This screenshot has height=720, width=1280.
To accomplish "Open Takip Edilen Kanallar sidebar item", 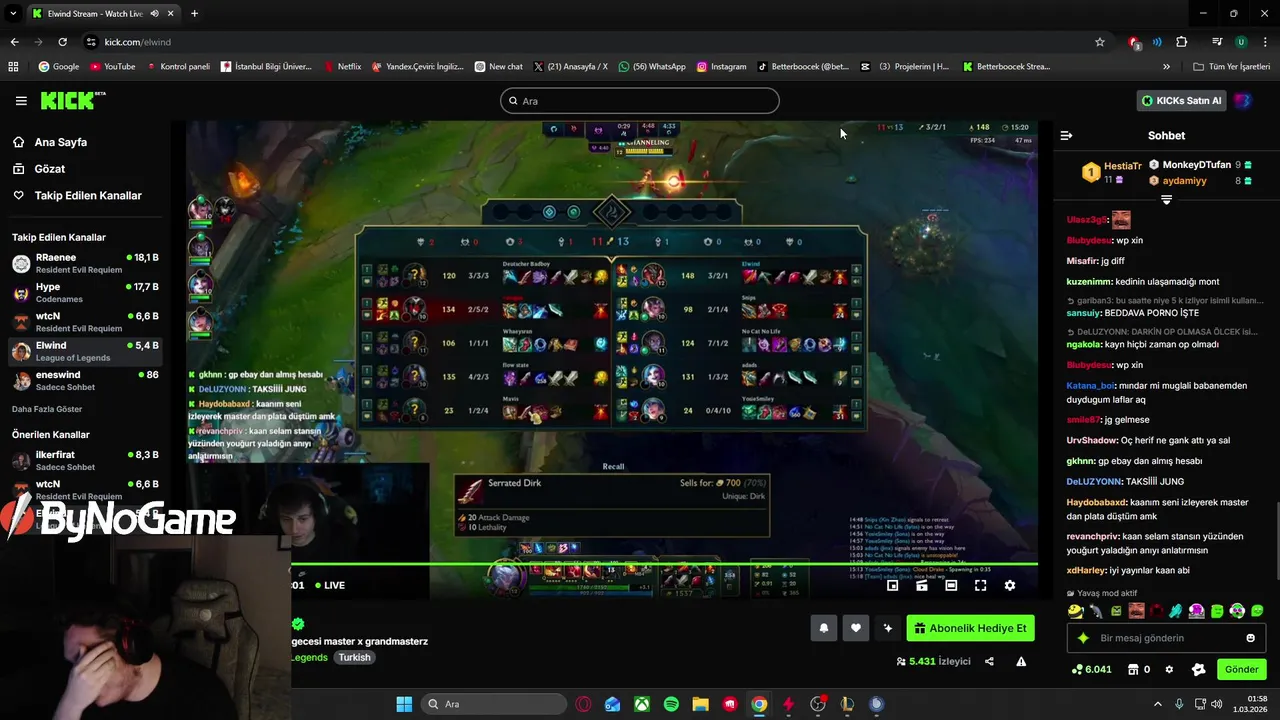I will pyautogui.click(x=88, y=196).
